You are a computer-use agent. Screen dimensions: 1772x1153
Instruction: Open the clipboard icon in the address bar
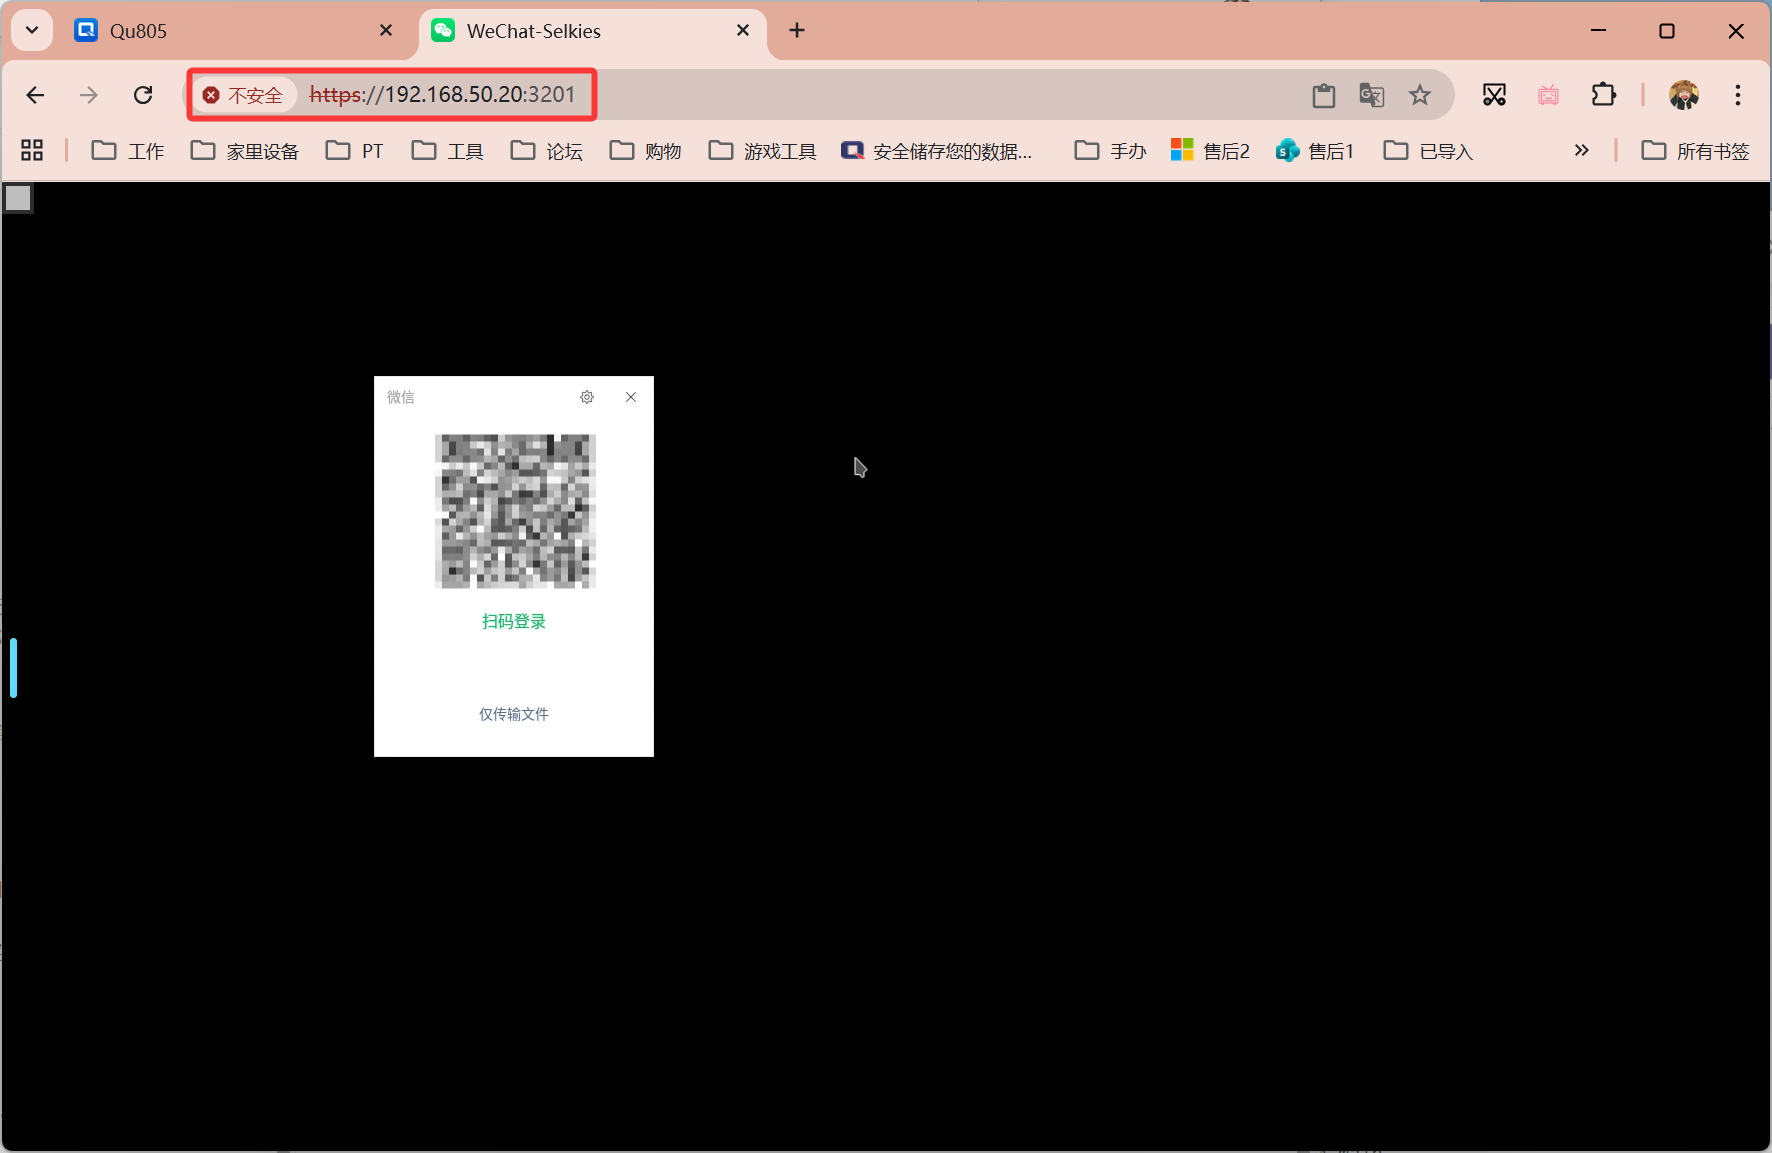[x=1323, y=95]
